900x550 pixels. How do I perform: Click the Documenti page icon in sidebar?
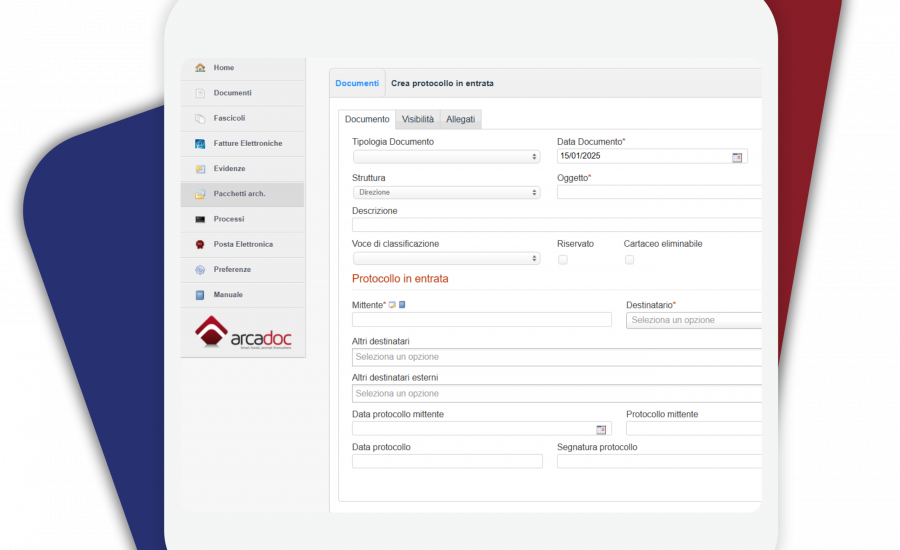pyautogui.click(x=200, y=93)
